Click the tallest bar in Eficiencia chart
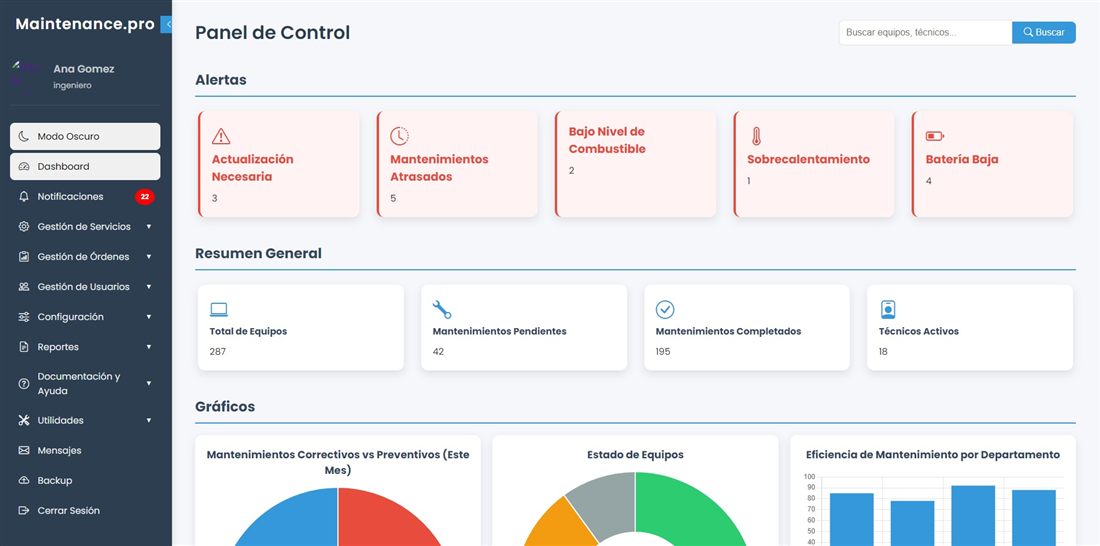Screen dimensions: 1100x546 click(x=973, y=516)
